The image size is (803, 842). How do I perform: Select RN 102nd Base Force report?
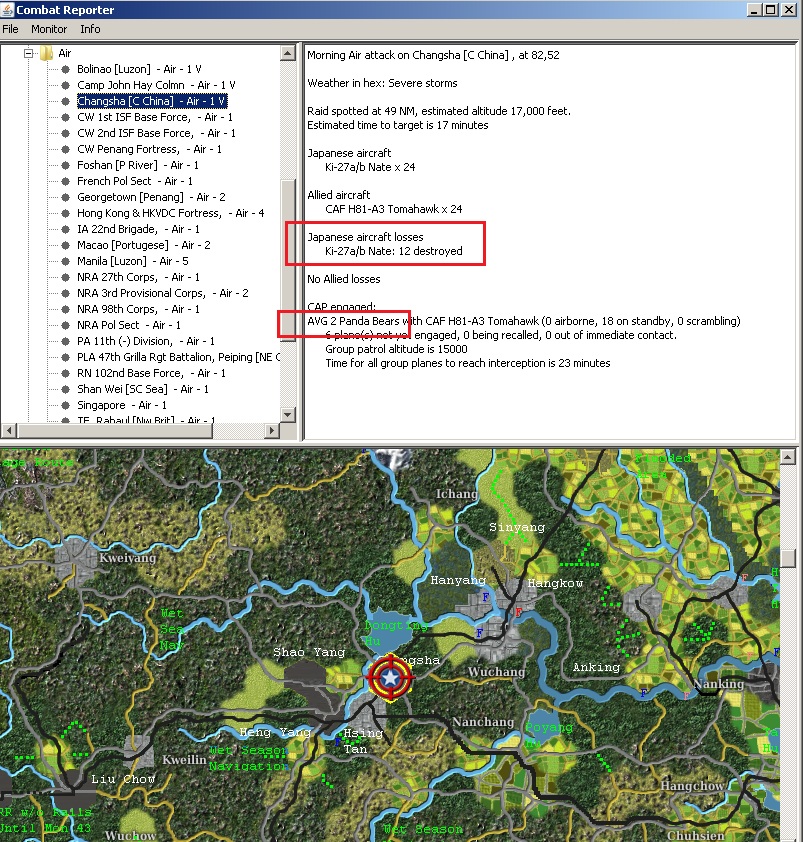[151, 373]
